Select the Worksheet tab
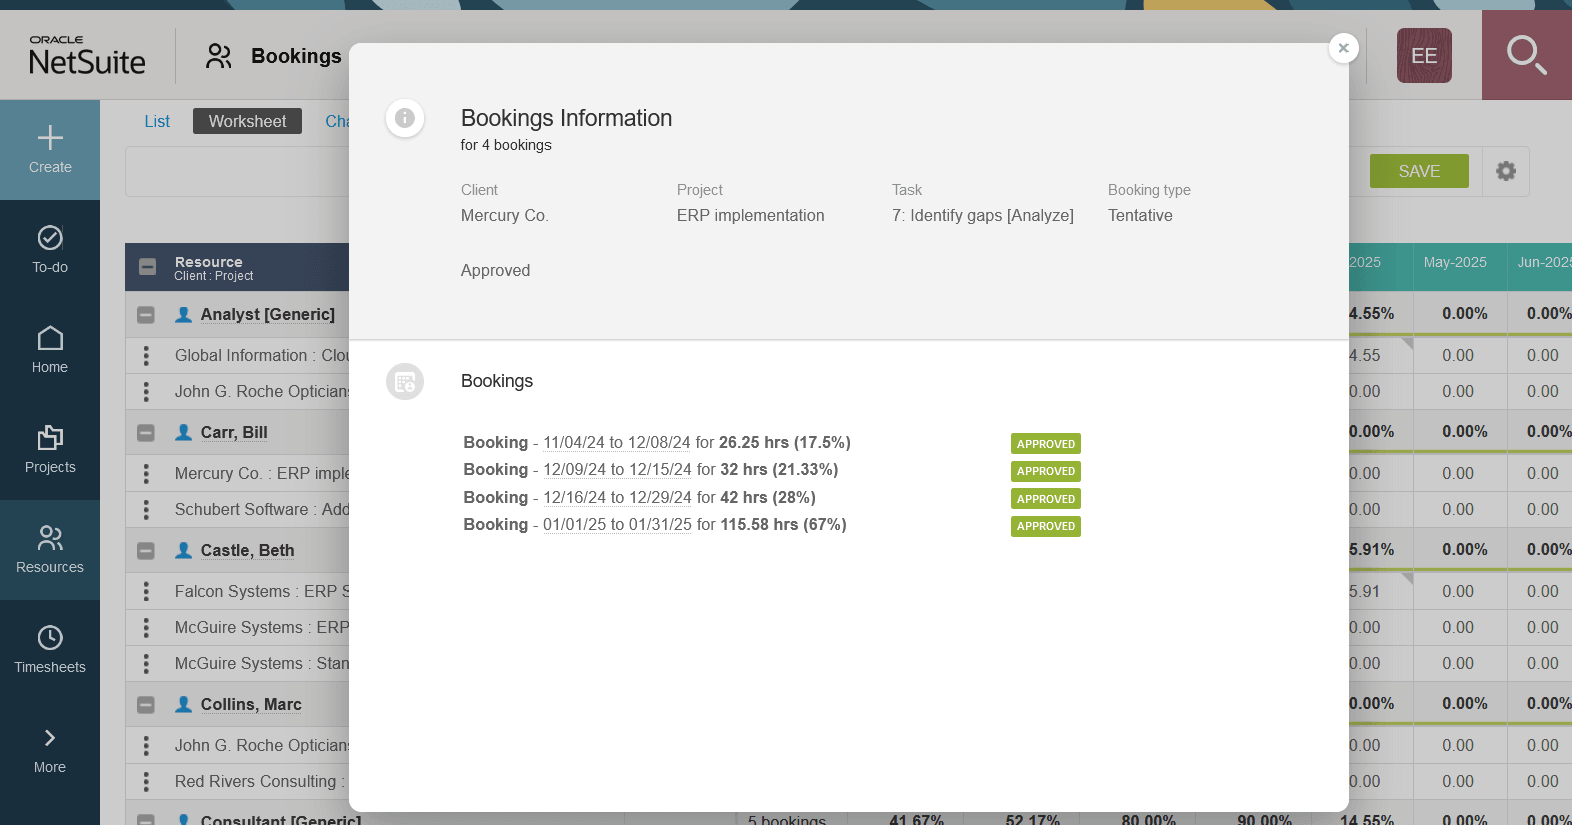Viewport: 1572px width, 825px height. (247, 121)
